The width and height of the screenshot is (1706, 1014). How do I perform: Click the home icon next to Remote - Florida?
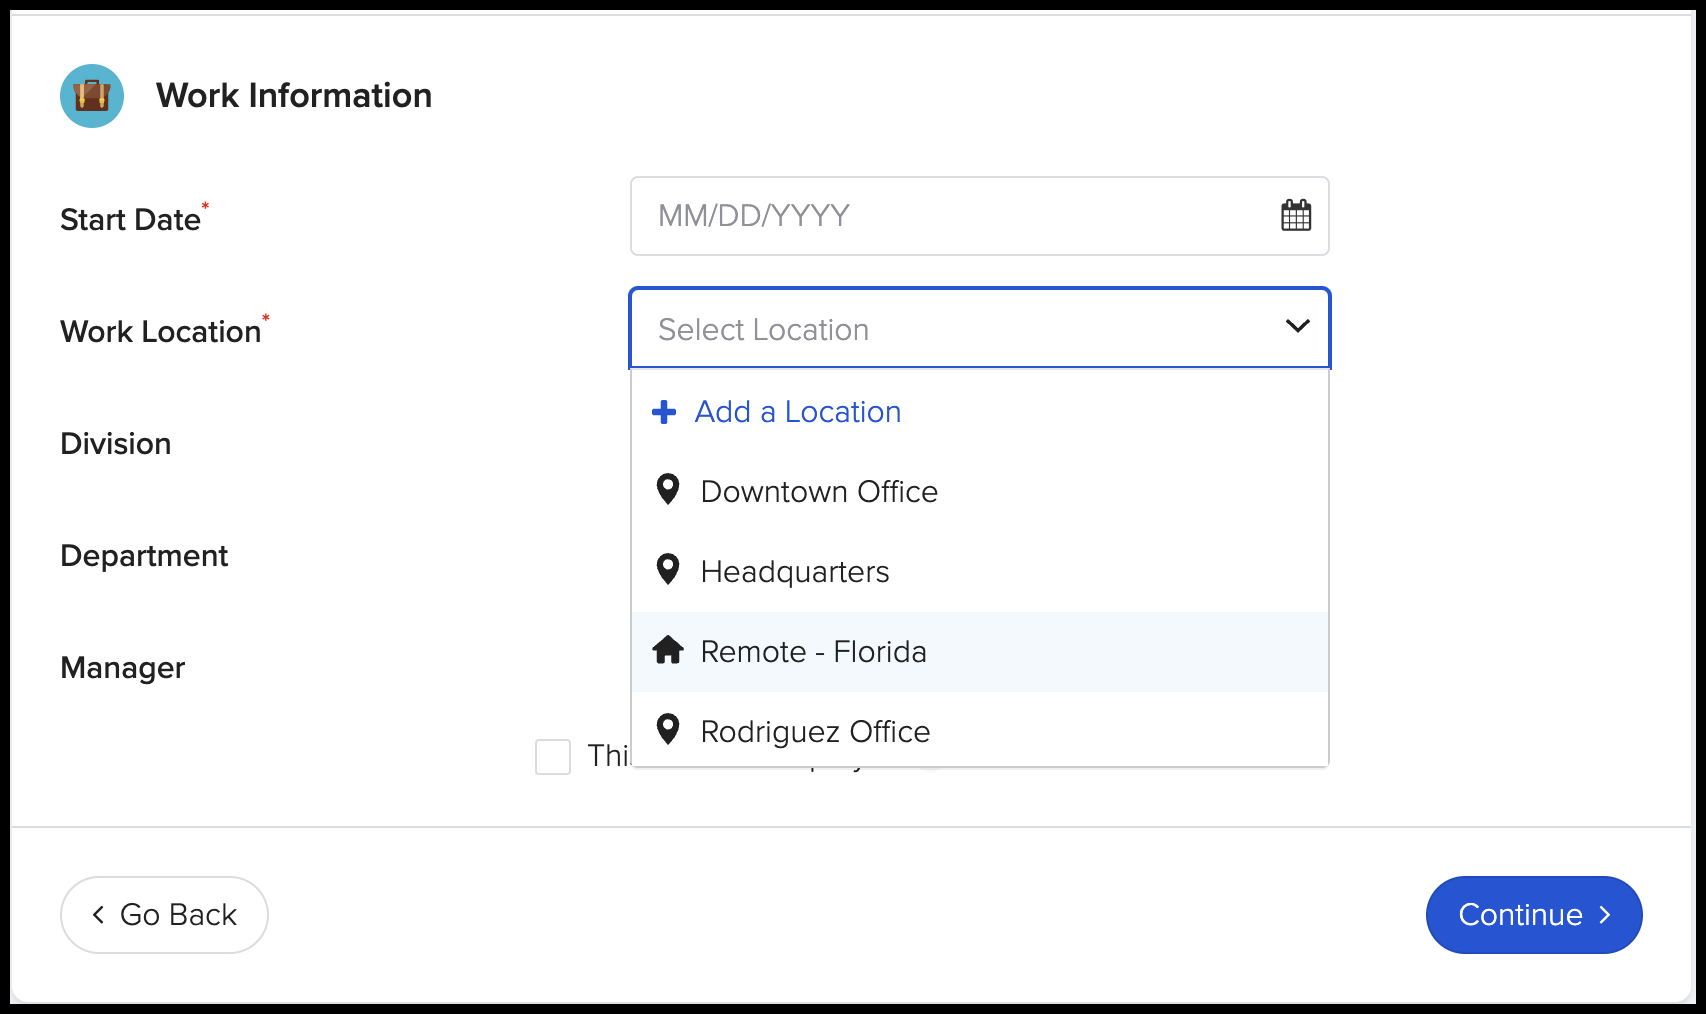tap(666, 650)
